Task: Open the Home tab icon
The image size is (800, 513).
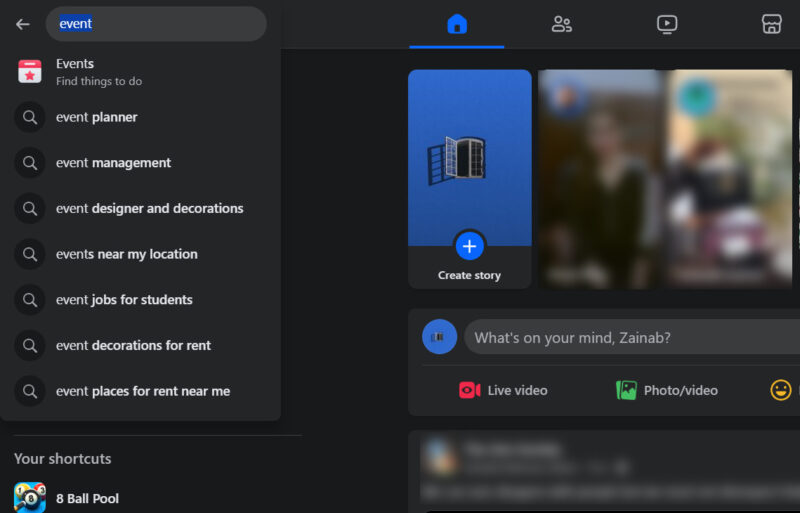Action: click(457, 24)
